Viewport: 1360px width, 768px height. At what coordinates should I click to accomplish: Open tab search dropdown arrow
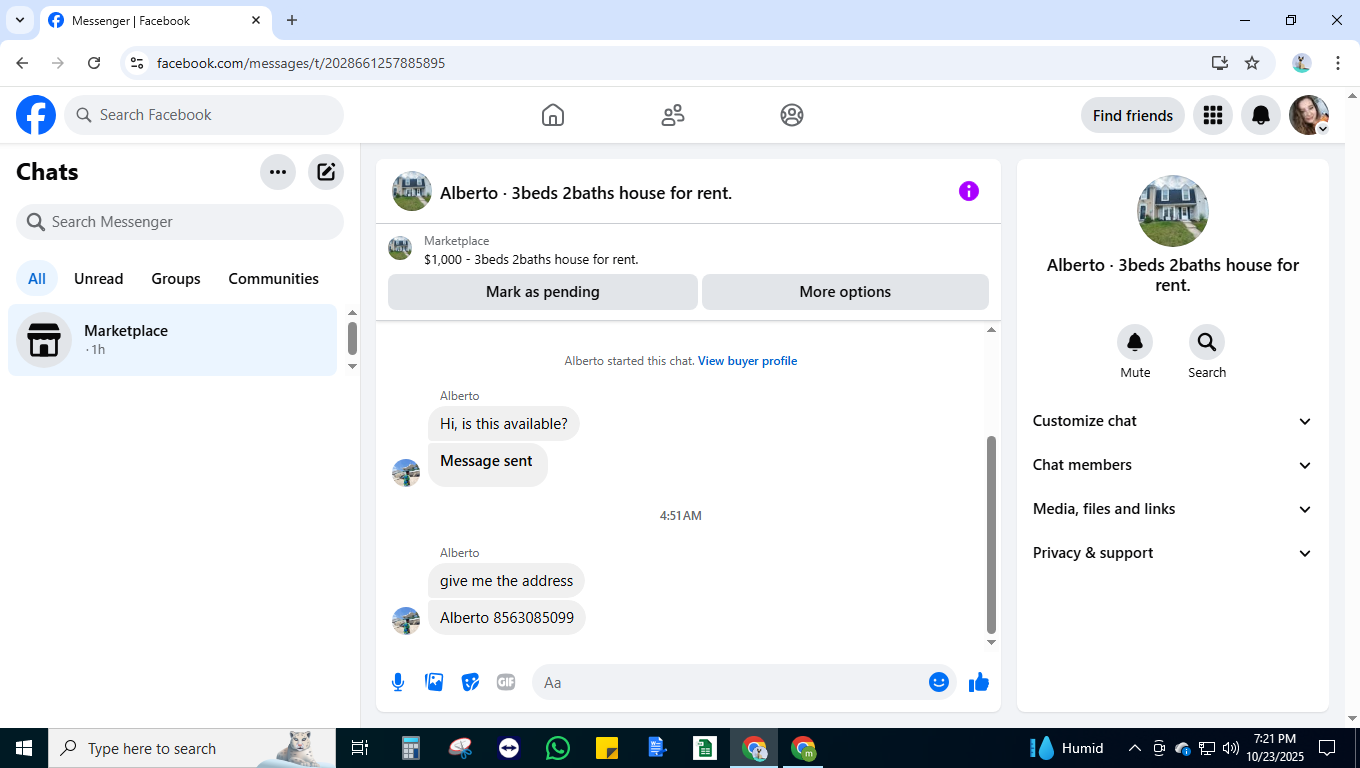(19, 20)
